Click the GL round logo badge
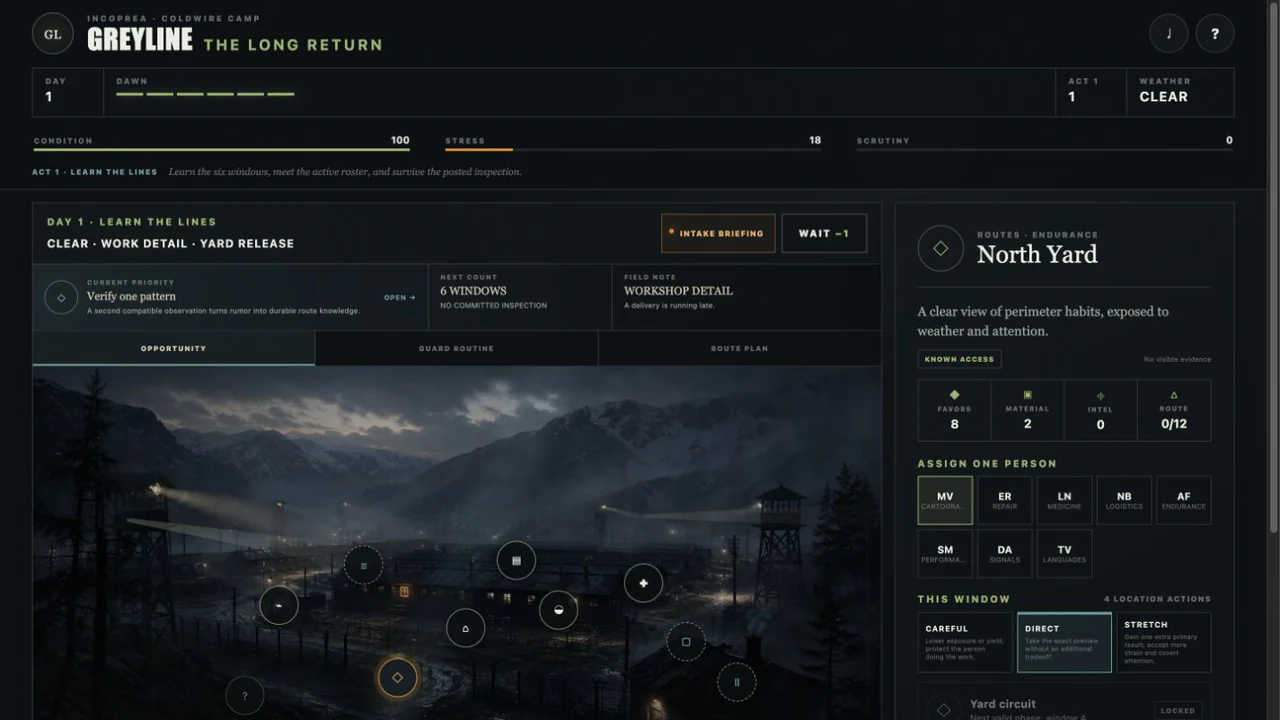 pos(52,34)
